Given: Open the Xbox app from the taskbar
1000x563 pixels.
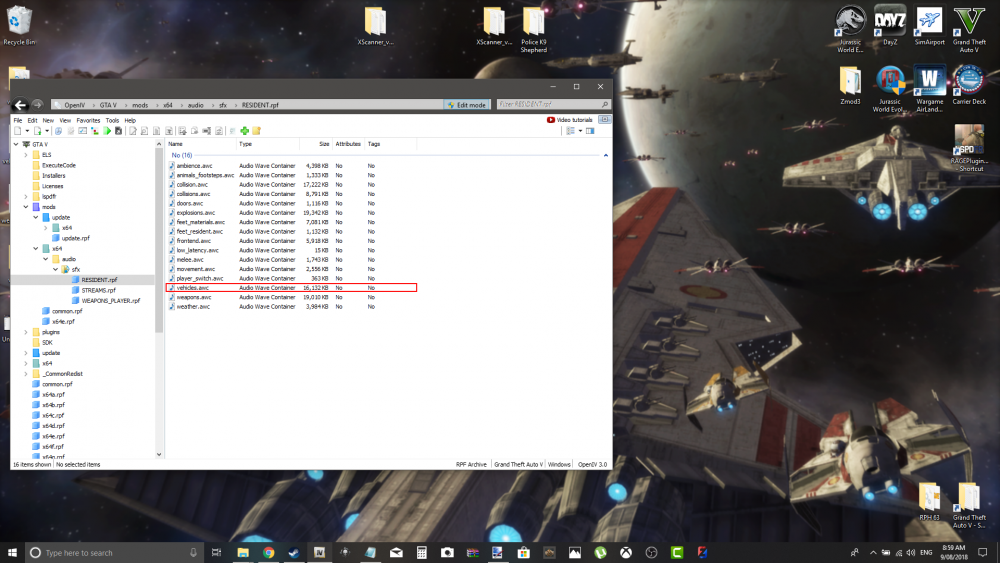Looking at the screenshot, I should [x=626, y=552].
